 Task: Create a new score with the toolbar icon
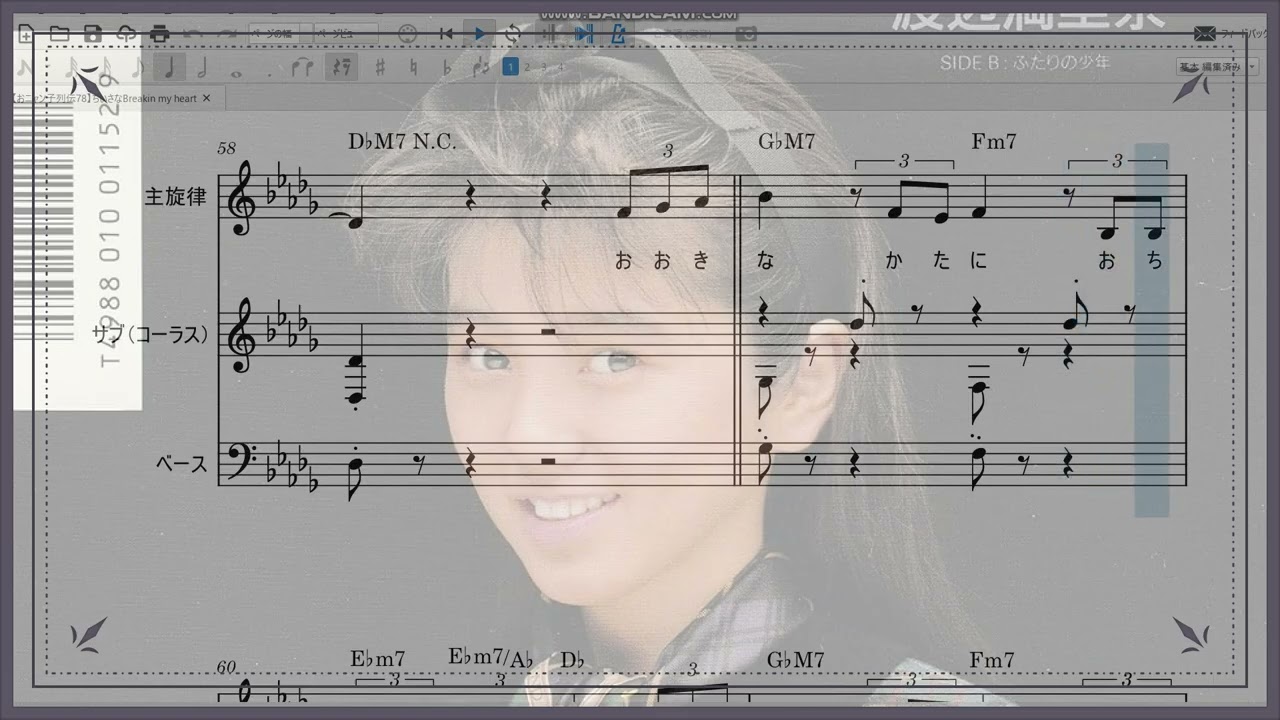[26, 34]
